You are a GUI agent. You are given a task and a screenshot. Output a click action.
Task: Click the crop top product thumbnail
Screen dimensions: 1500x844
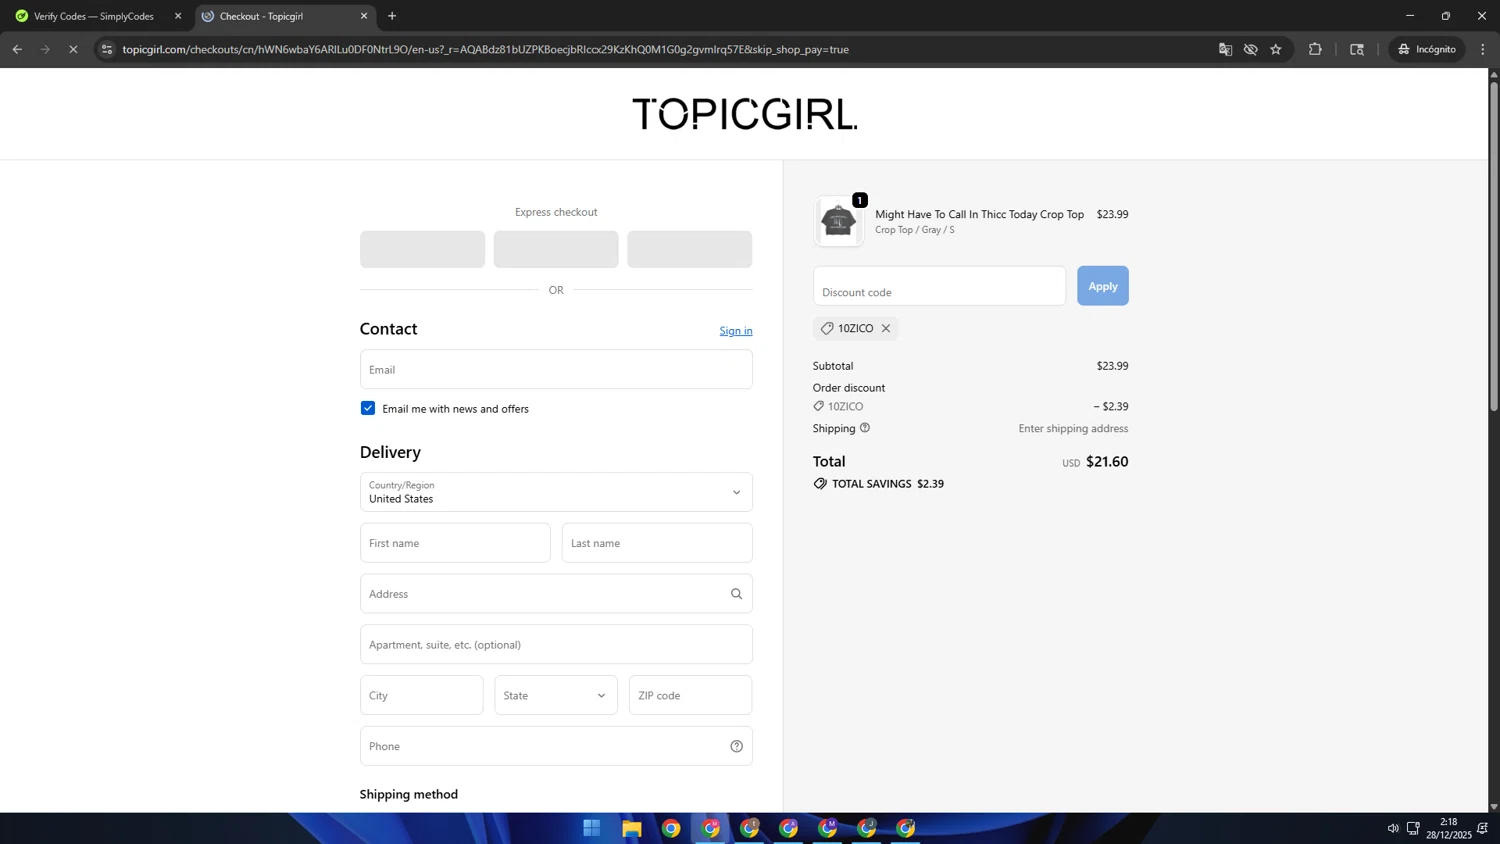pyautogui.click(x=838, y=222)
